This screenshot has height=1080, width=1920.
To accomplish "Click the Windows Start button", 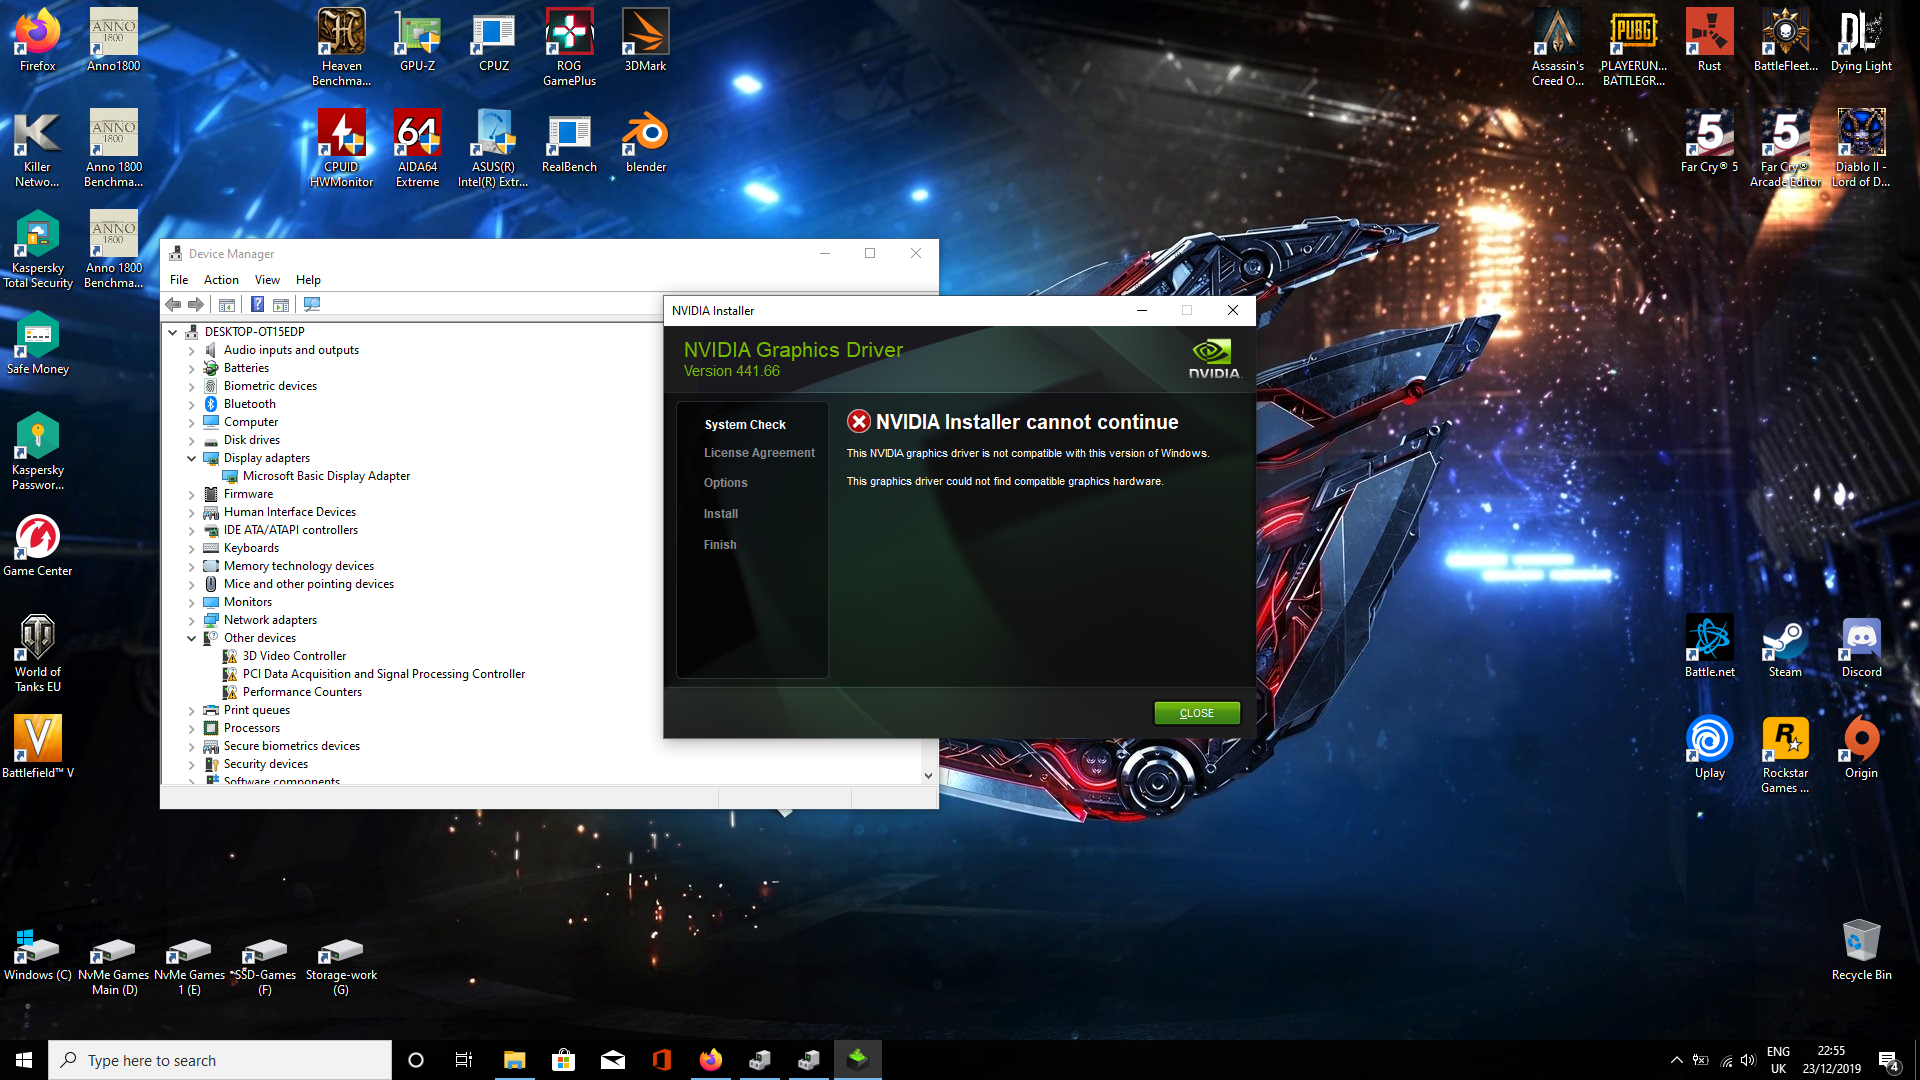I will pyautogui.click(x=24, y=1060).
